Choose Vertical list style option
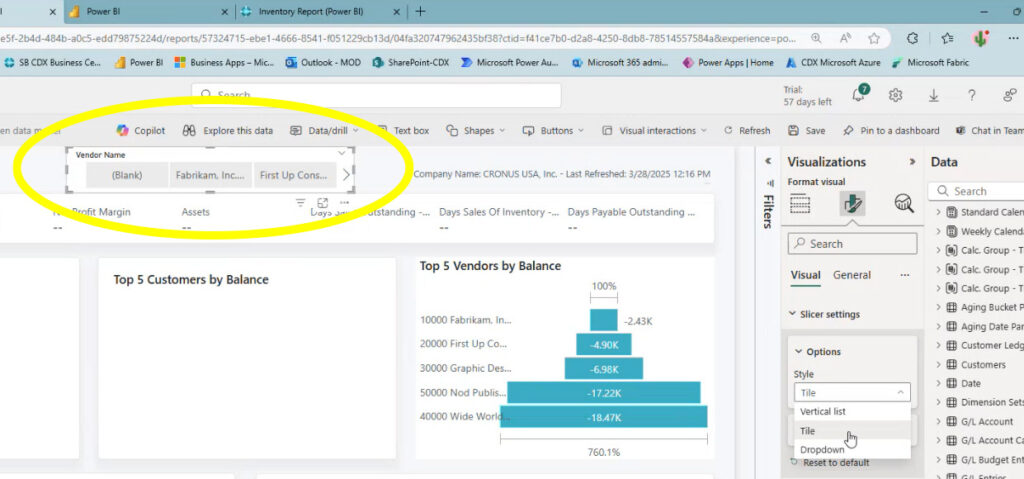Viewport: 1024px width, 479px height. pyautogui.click(x=852, y=412)
